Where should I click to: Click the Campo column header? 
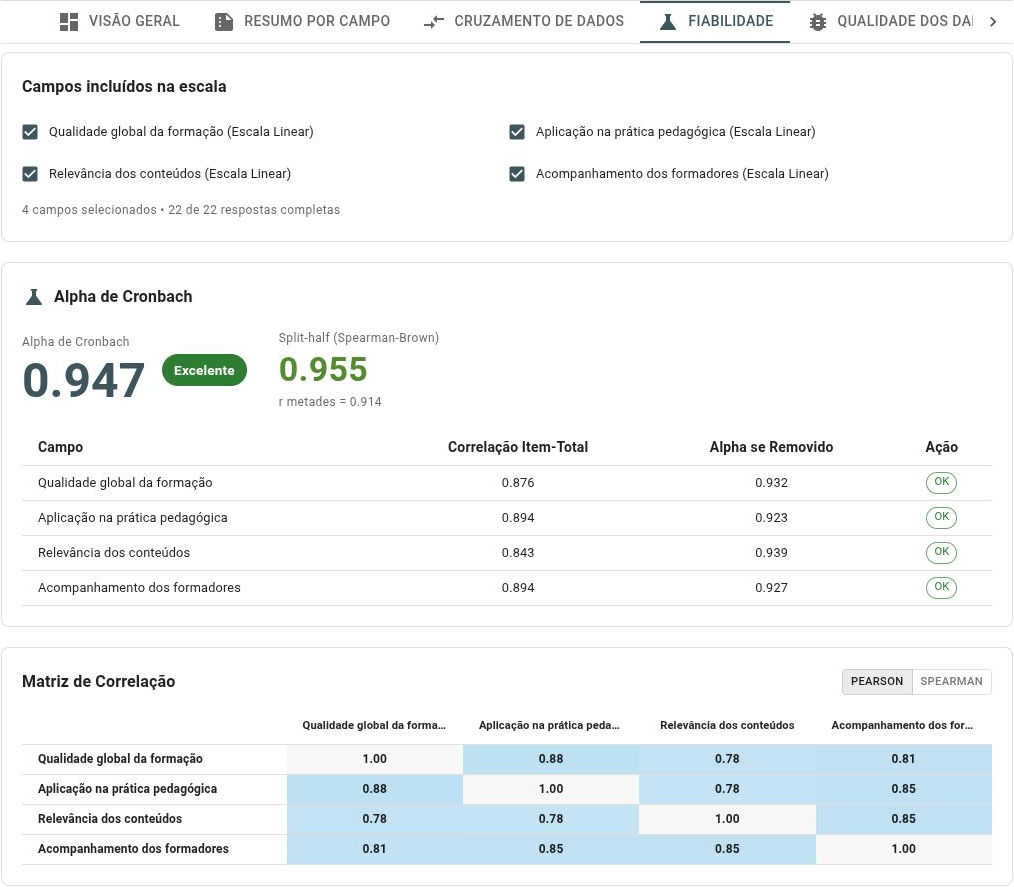[x=60, y=447]
